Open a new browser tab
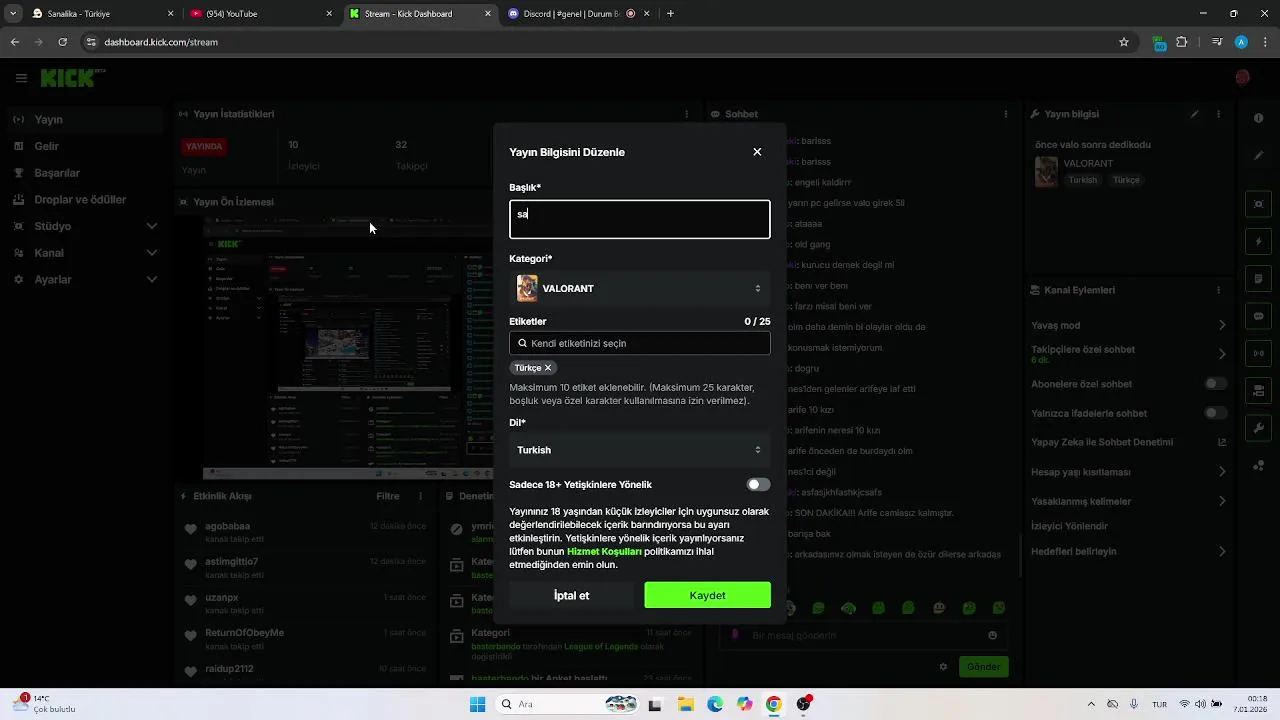Viewport: 1280px width, 720px height. [670, 14]
